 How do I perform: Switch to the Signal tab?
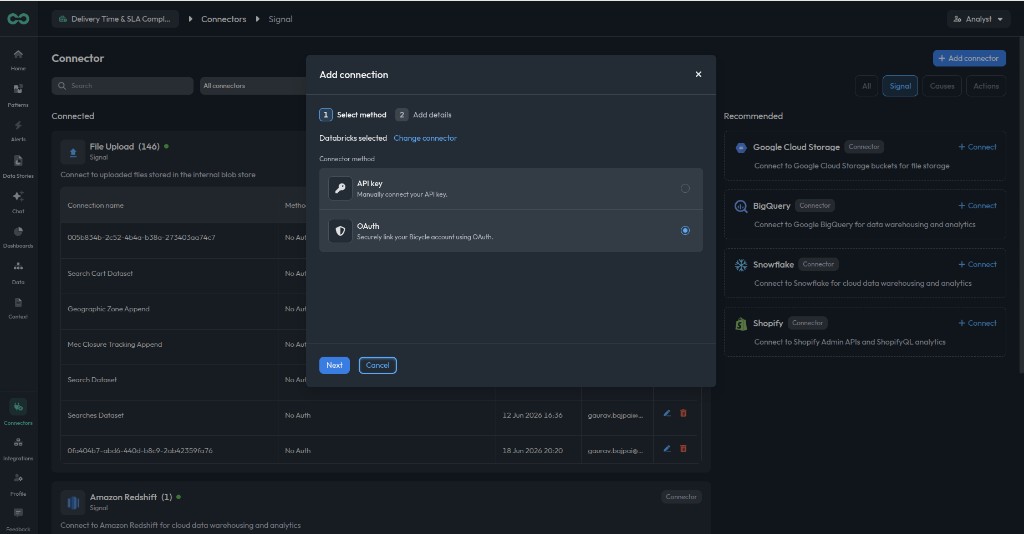click(x=900, y=86)
